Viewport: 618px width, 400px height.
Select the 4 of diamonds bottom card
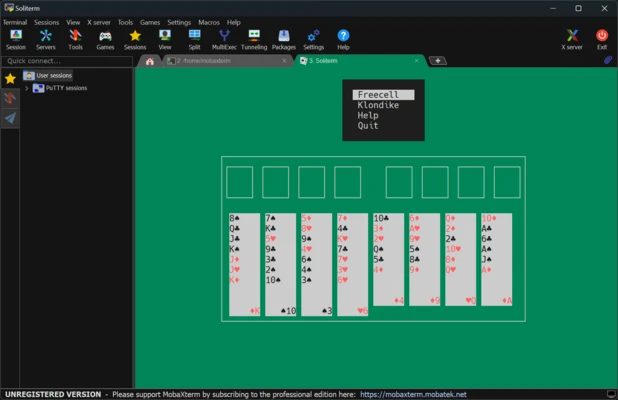(389, 286)
